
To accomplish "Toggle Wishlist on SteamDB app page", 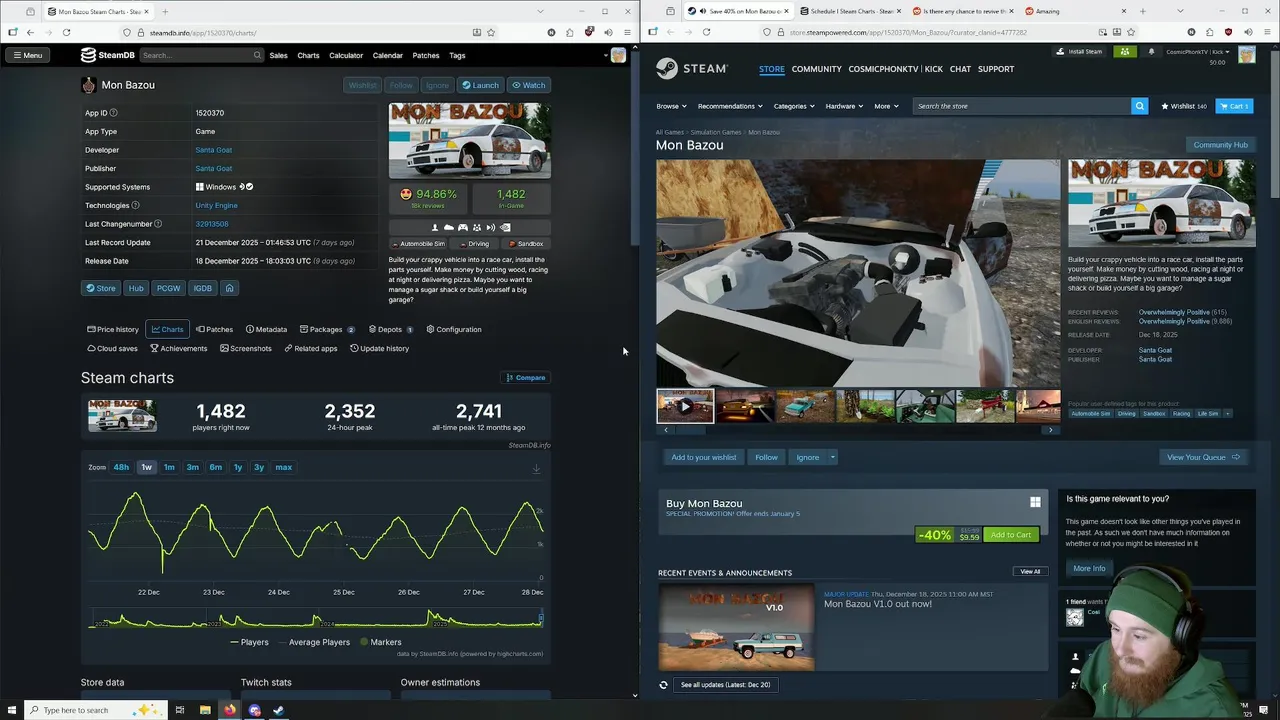I will (363, 85).
